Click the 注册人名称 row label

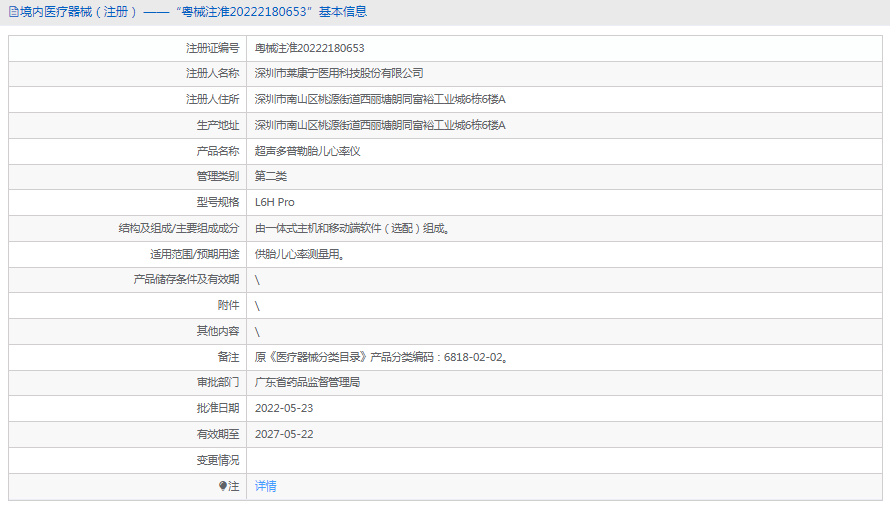(213, 74)
